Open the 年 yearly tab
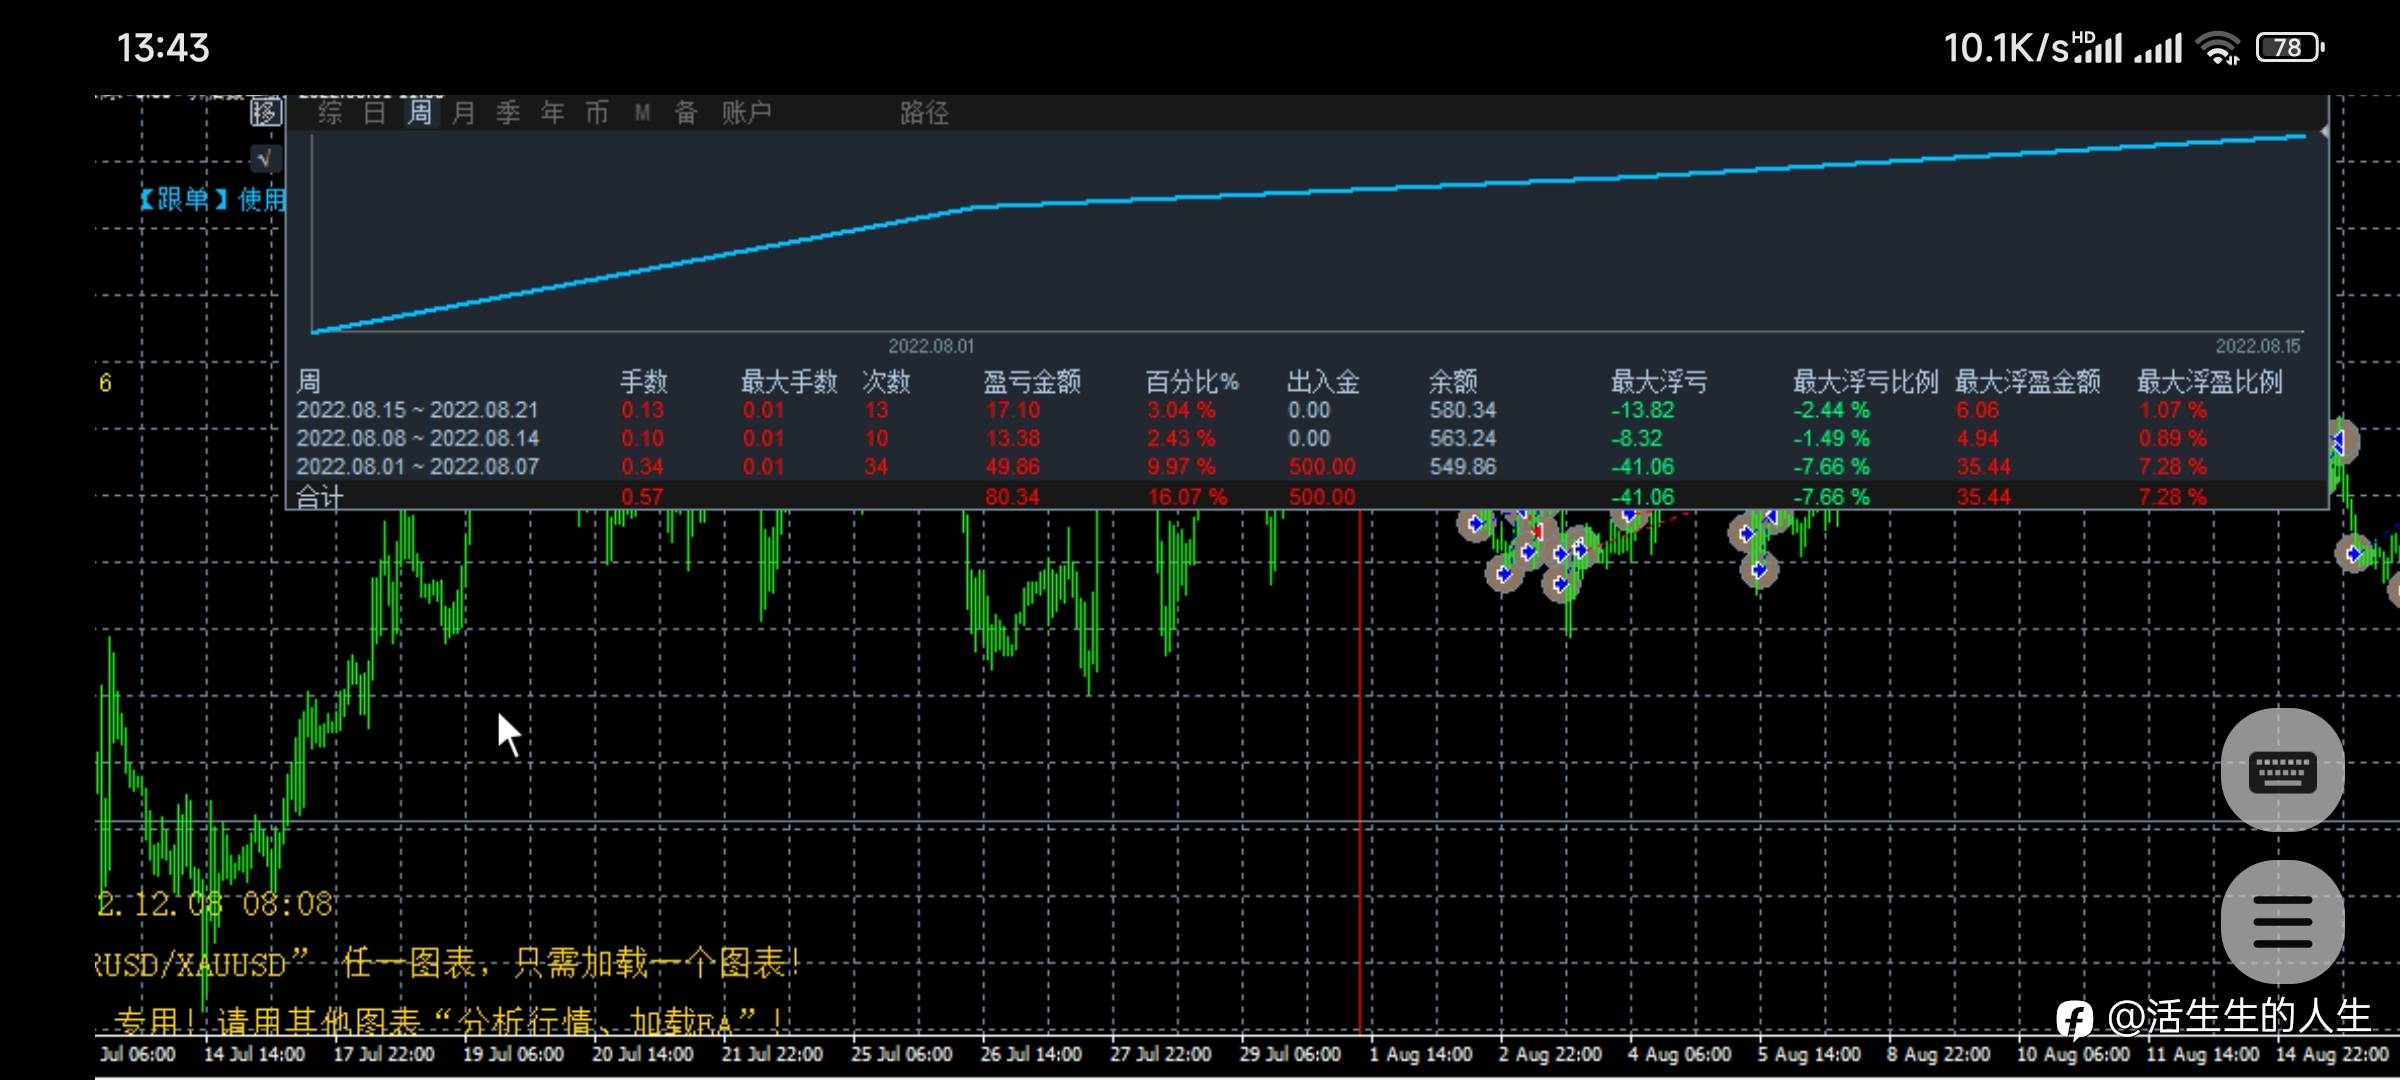The image size is (2400, 1080). (552, 112)
